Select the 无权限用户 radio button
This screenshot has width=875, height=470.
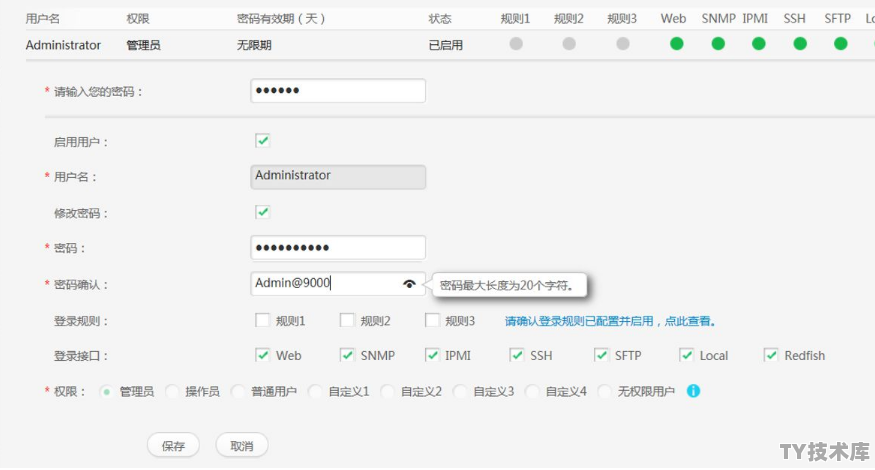point(604,392)
